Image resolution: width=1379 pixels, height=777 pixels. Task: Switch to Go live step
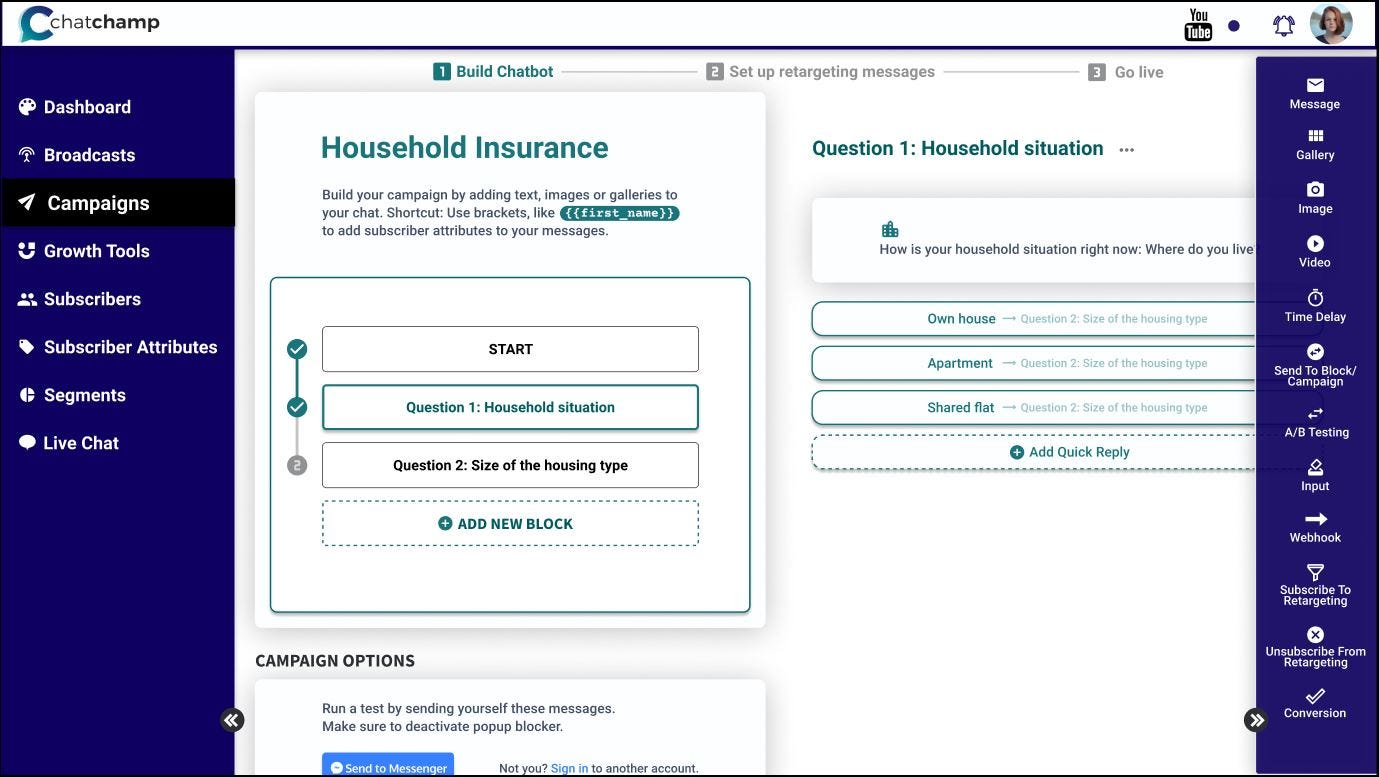coord(1126,72)
